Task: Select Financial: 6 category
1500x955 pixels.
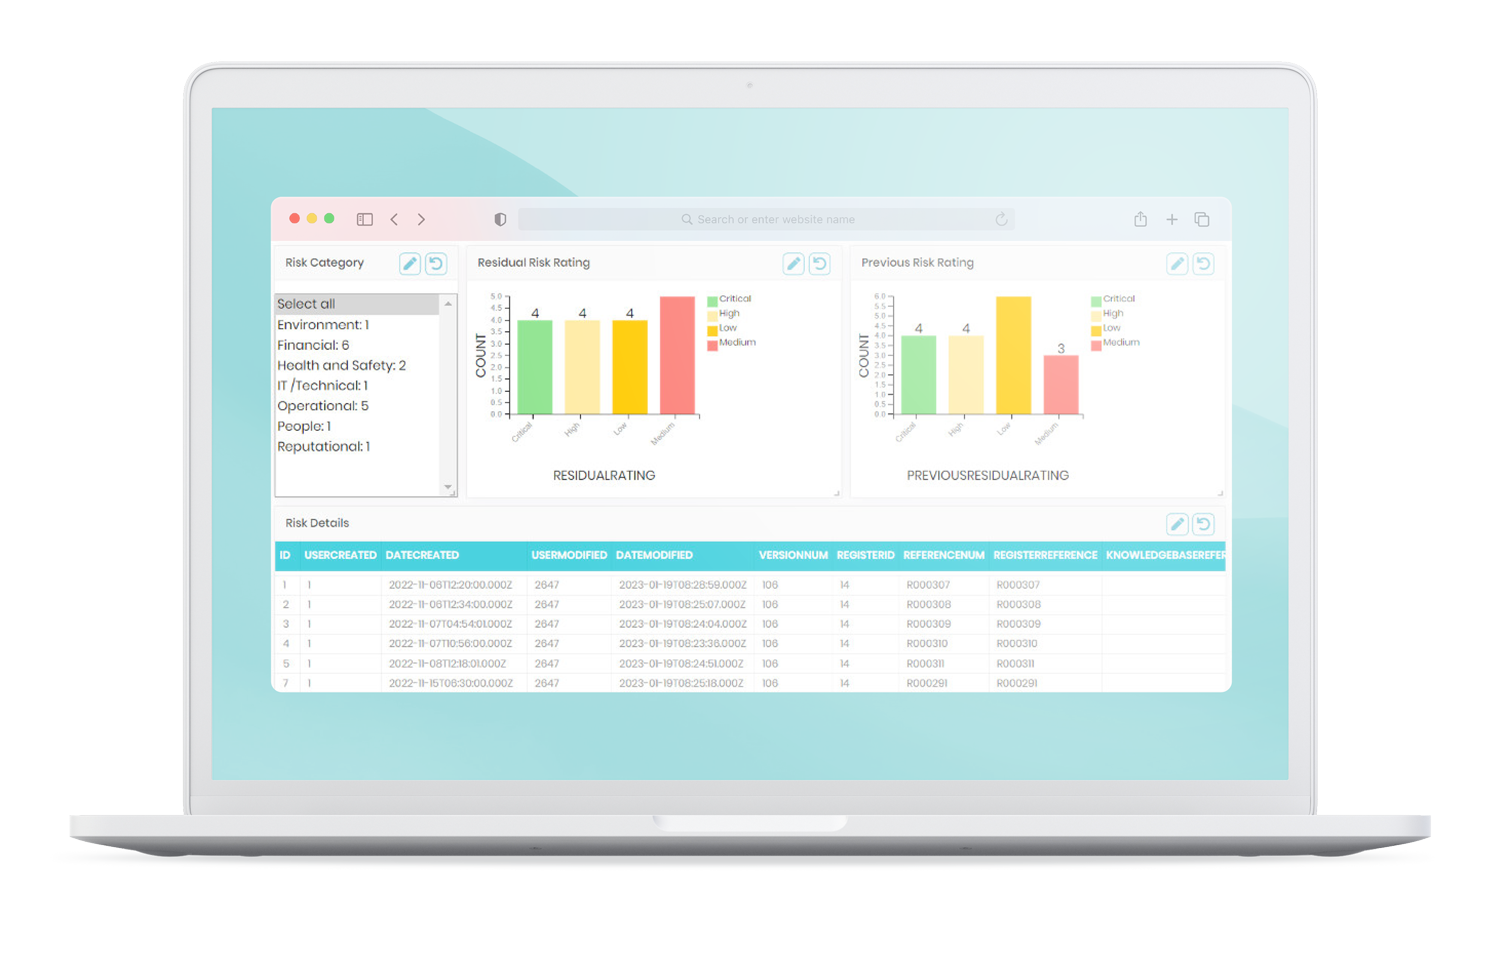Action: (x=357, y=345)
